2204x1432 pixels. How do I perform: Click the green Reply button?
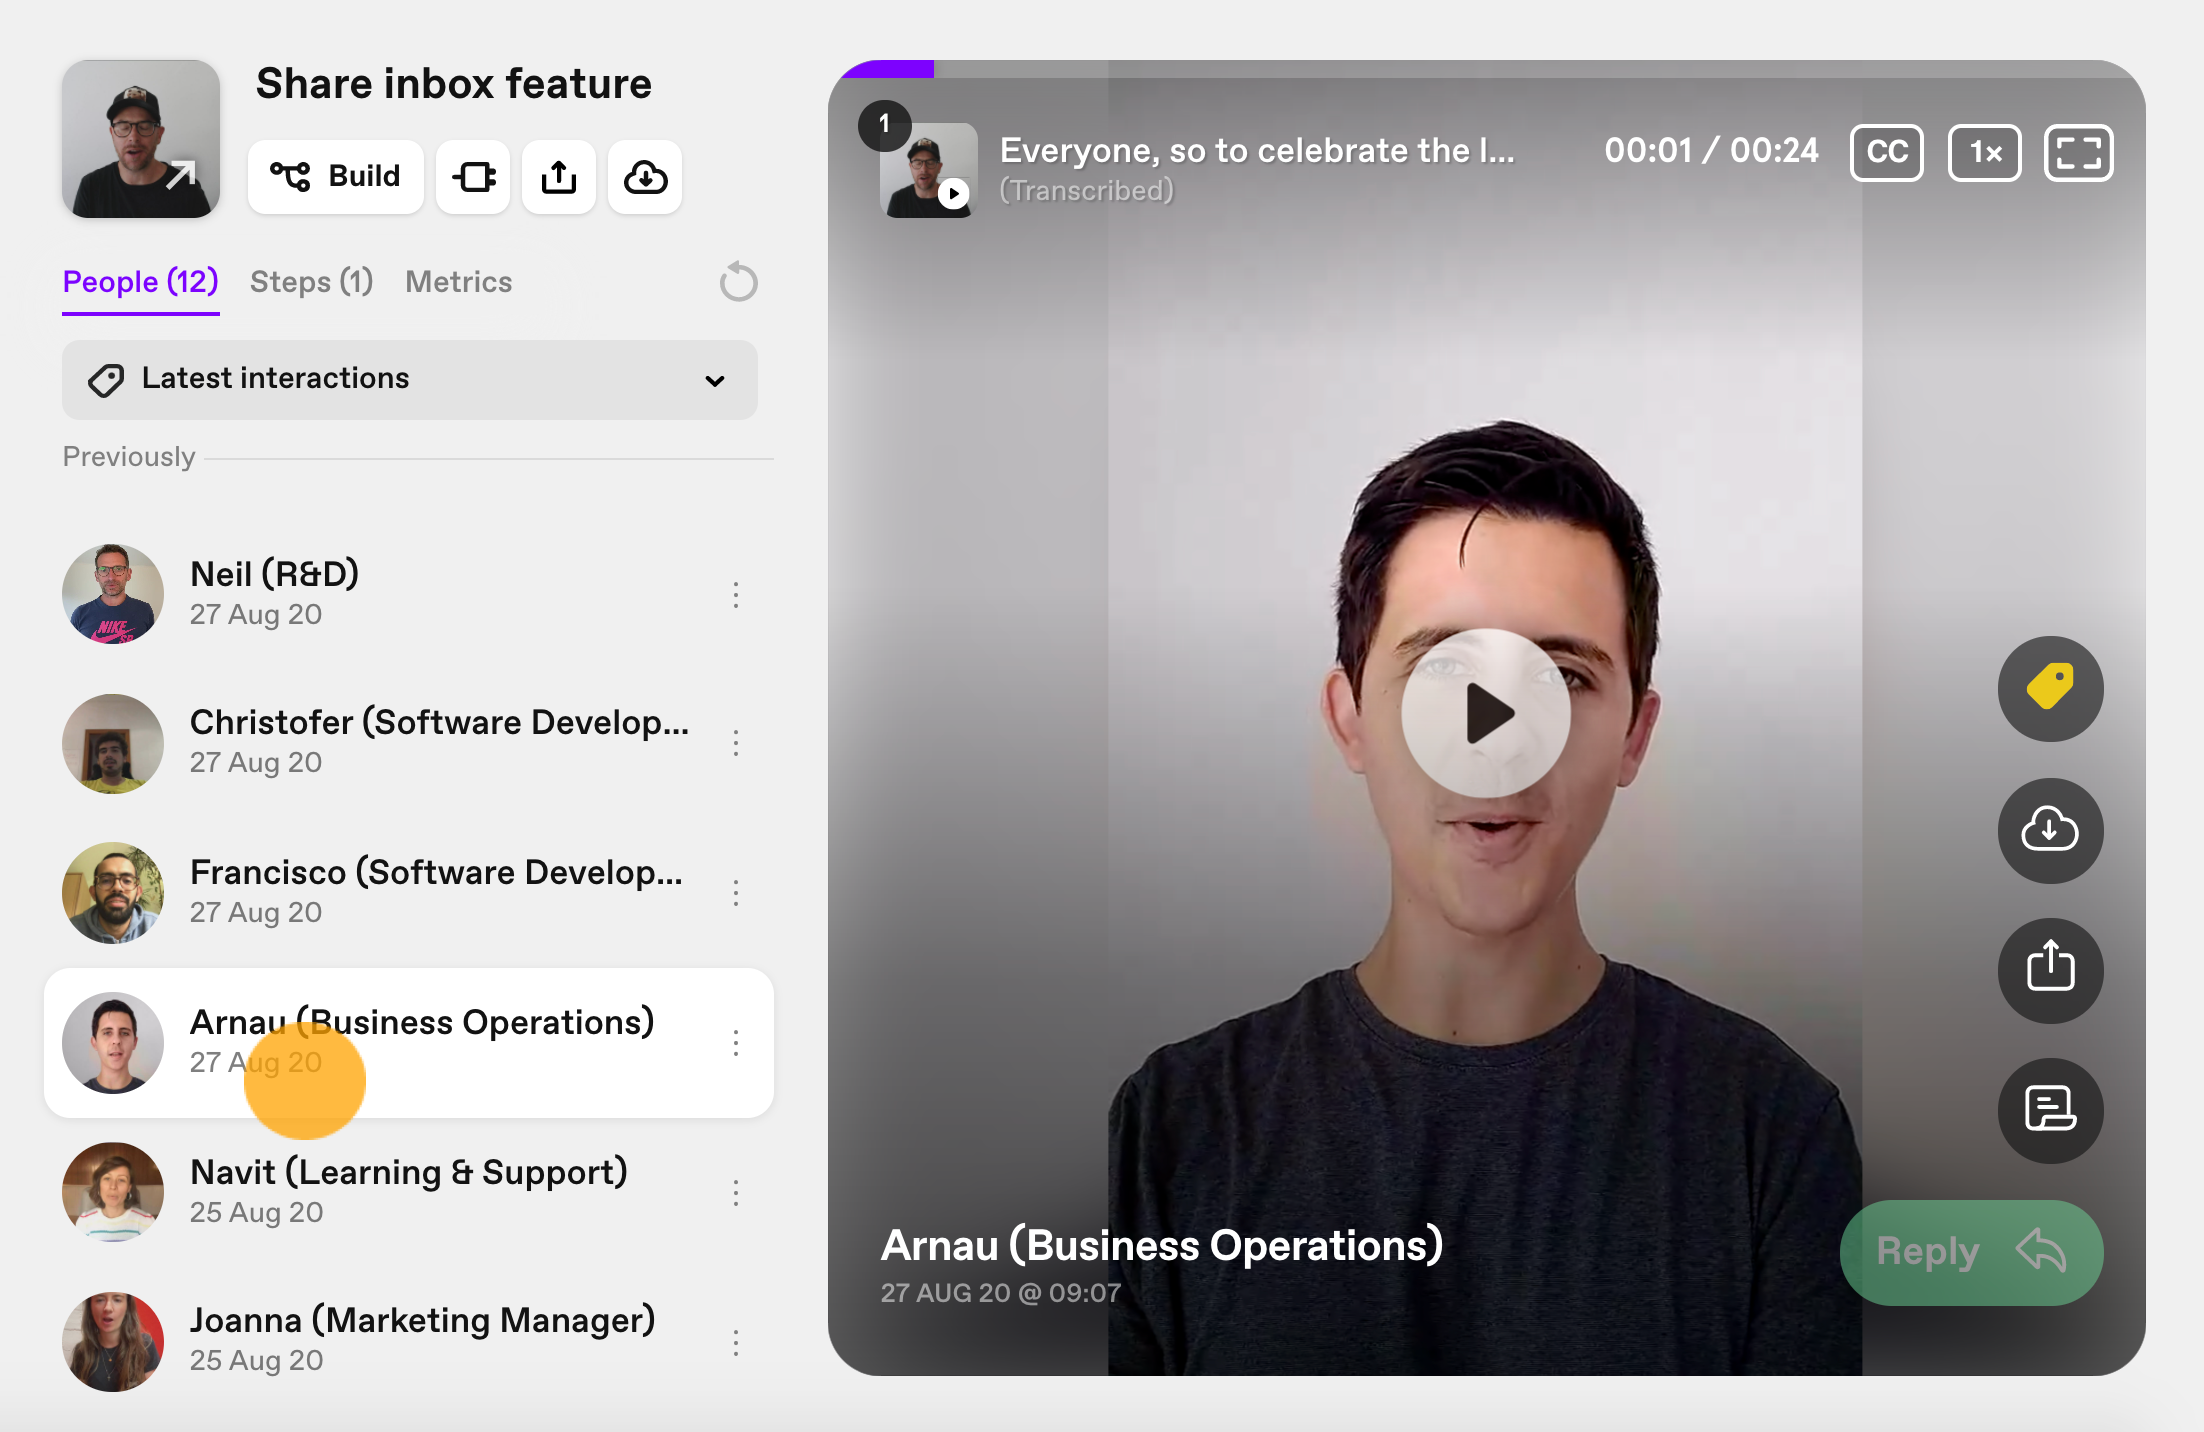[1971, 1252]
